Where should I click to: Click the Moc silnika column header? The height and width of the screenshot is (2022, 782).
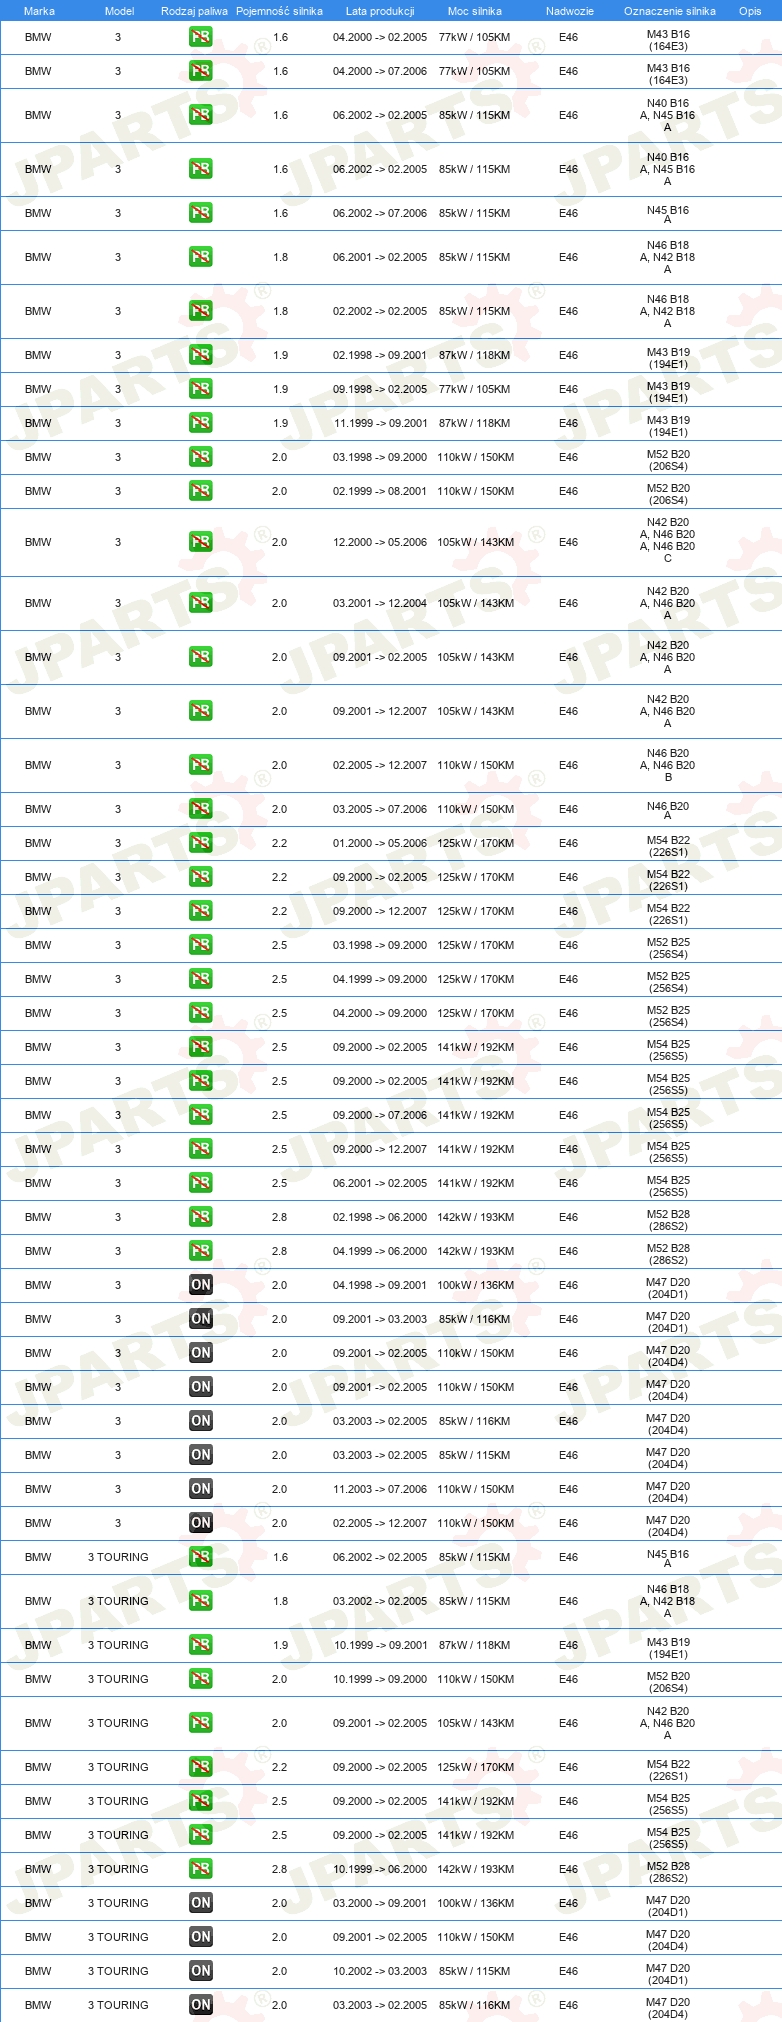pos(475,11)
